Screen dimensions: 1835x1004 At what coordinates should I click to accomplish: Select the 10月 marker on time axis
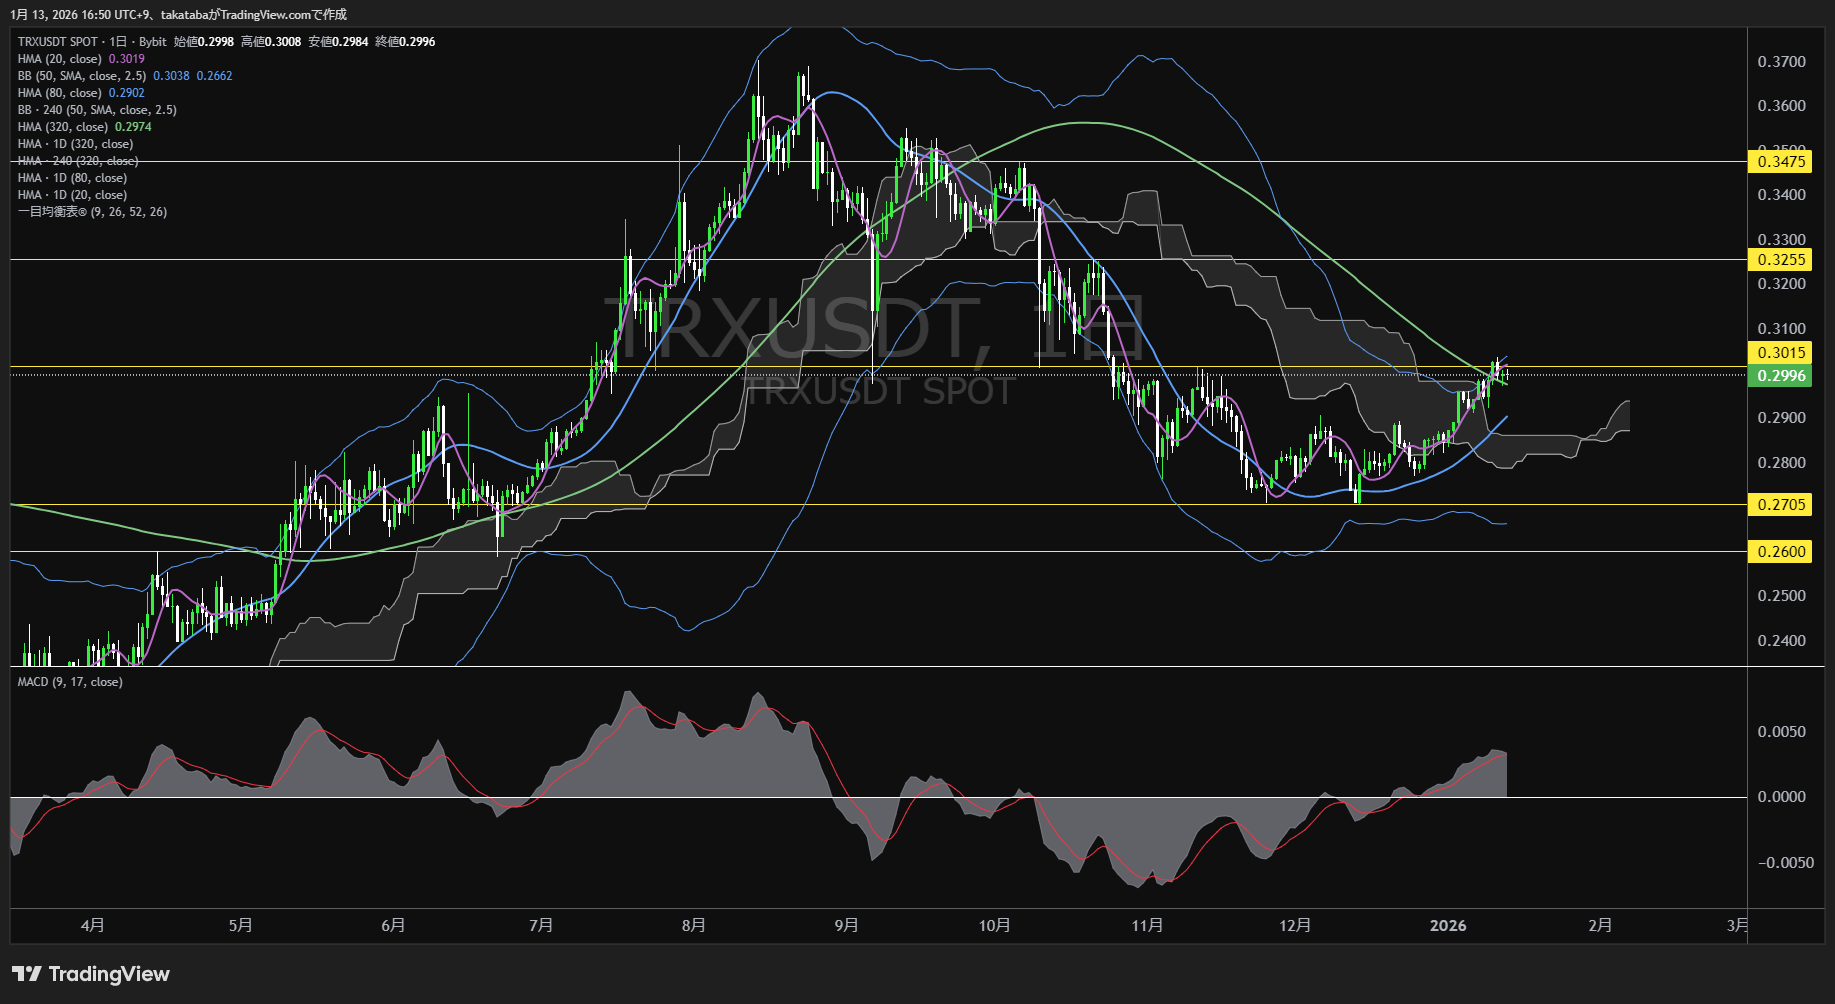pyautogui.click(x=994, y=926)
